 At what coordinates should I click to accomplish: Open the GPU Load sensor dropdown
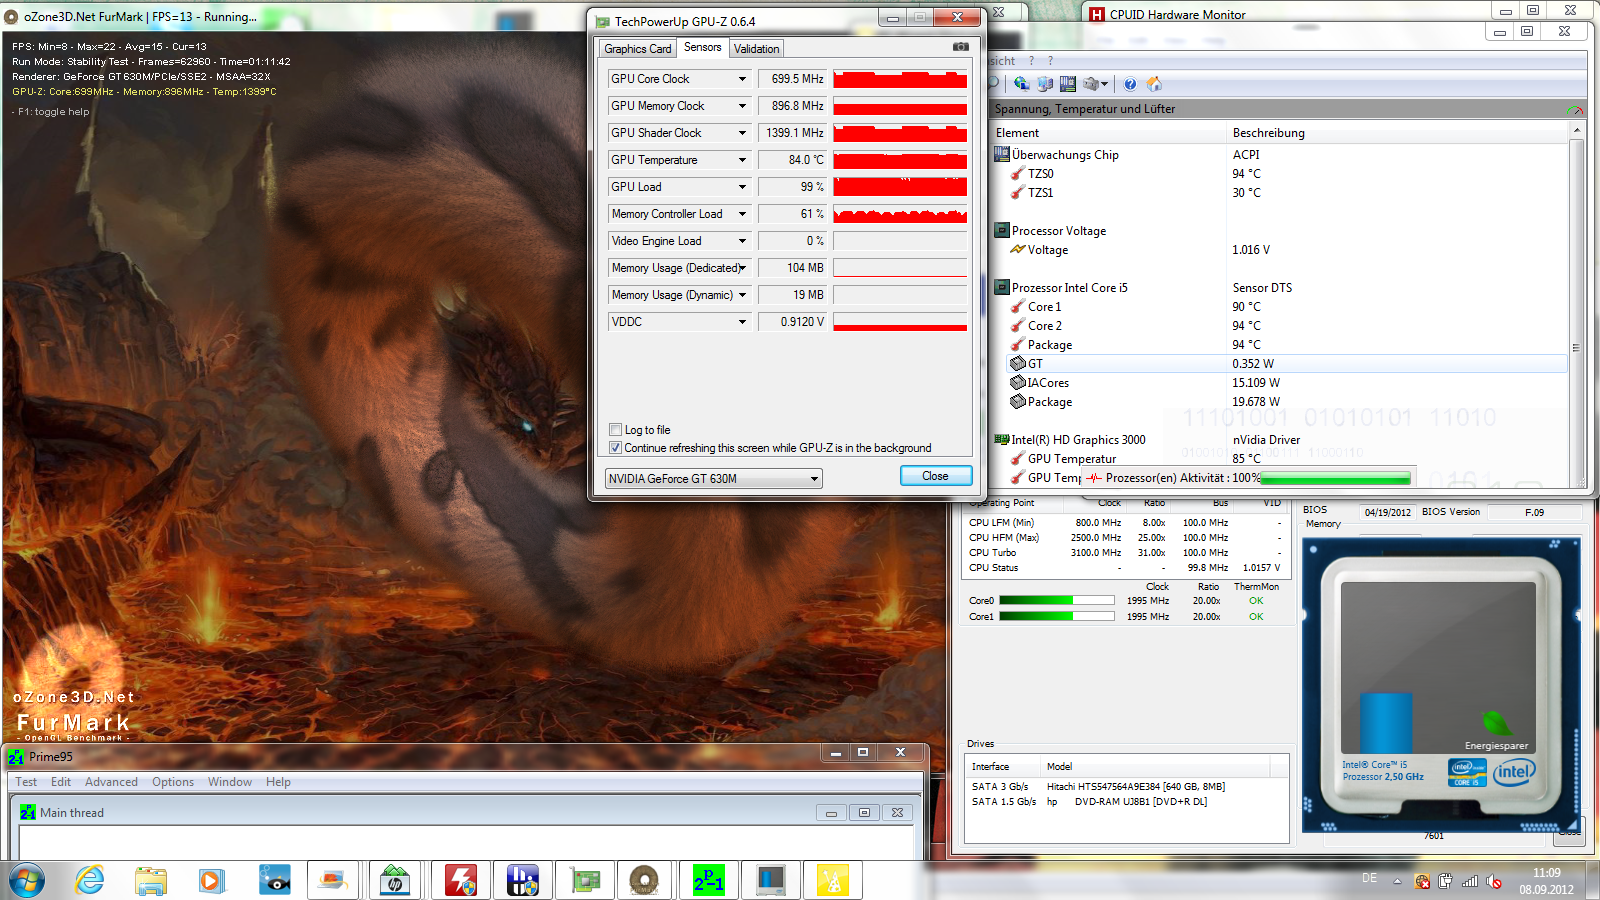[x=742, y=187]
